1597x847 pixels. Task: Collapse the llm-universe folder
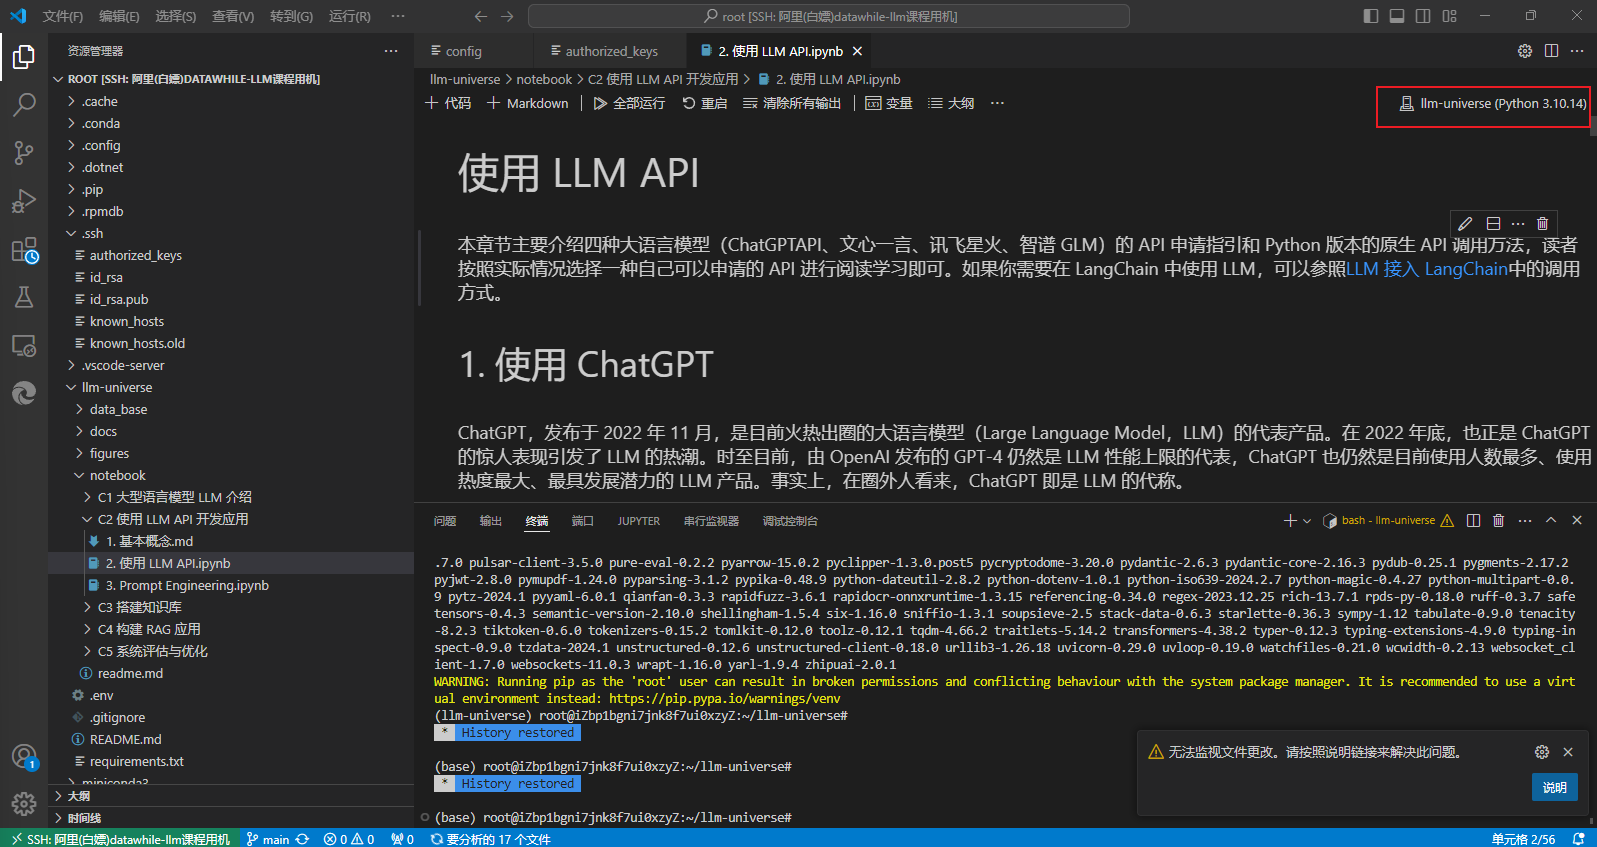pyautogui.click(x=117, y=387)
